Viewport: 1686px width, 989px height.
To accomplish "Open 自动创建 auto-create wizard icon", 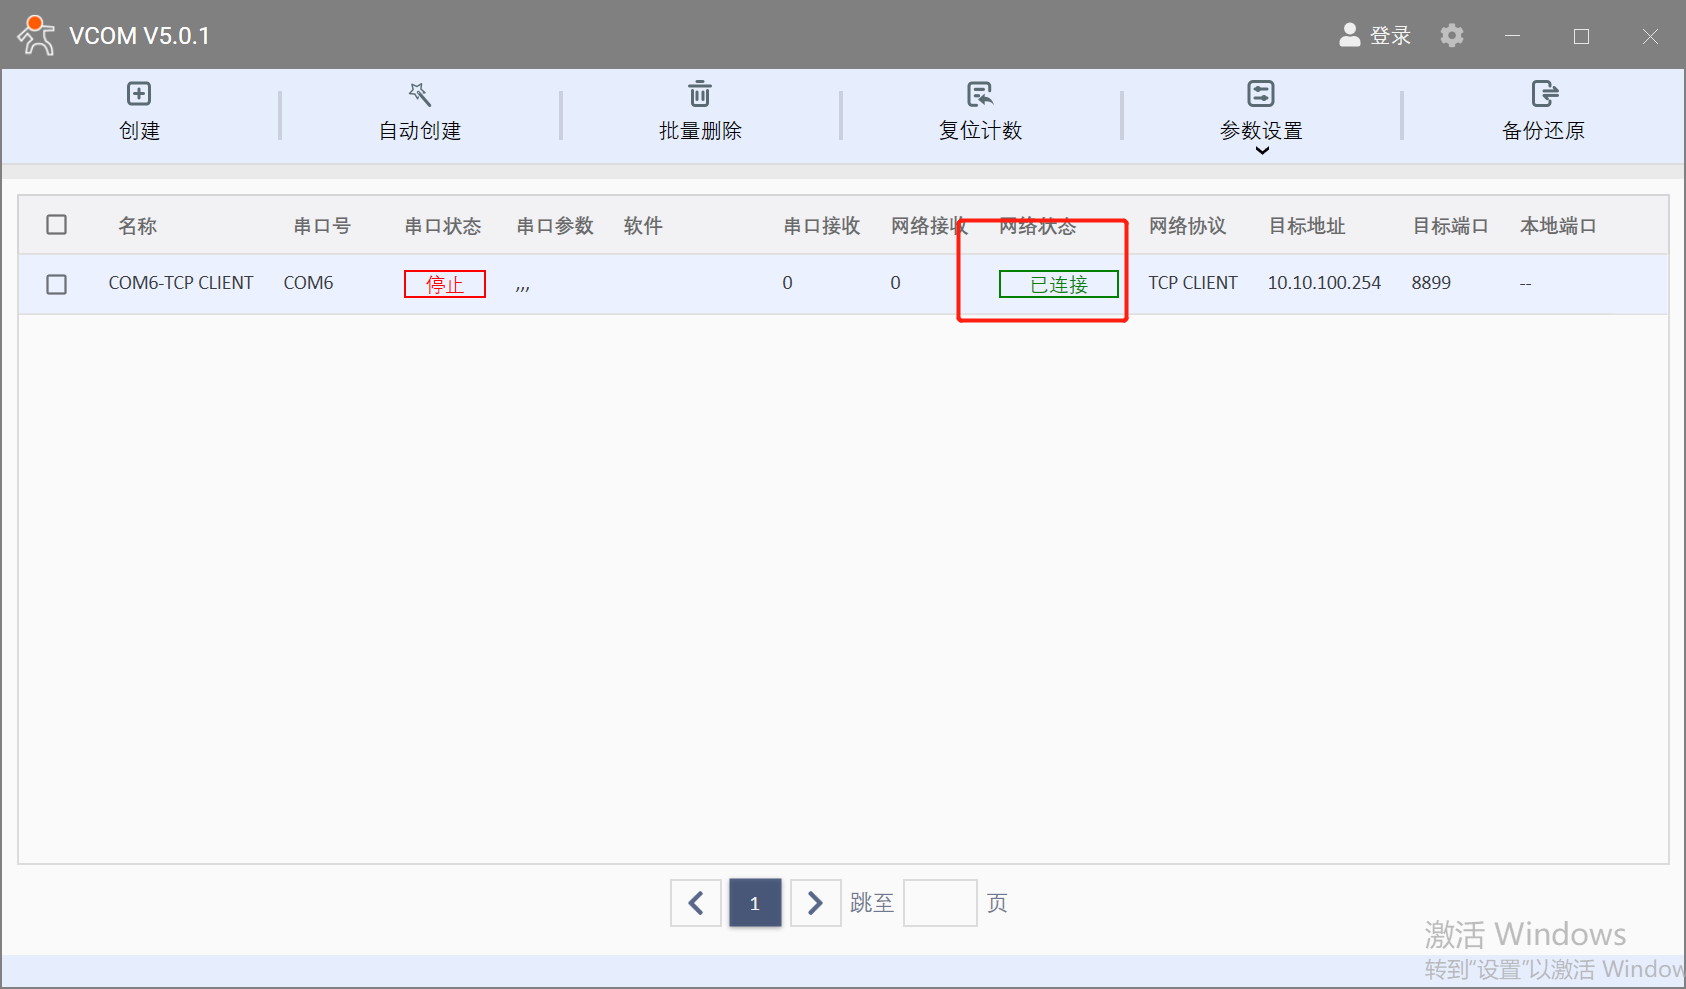I will pyautogui.click(x=420, y=94).
